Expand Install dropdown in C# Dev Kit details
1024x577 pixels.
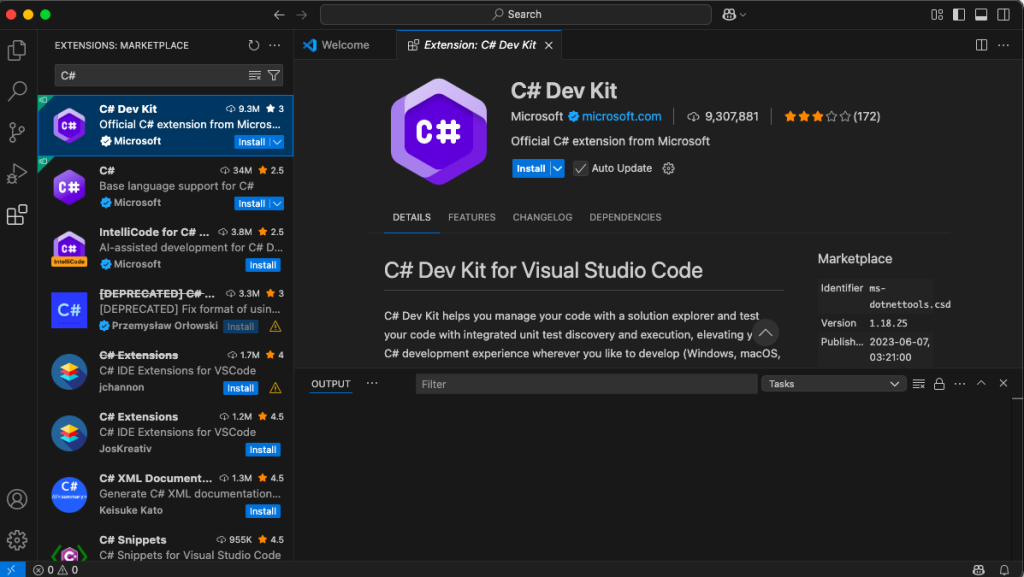click(x=557, y=168)
